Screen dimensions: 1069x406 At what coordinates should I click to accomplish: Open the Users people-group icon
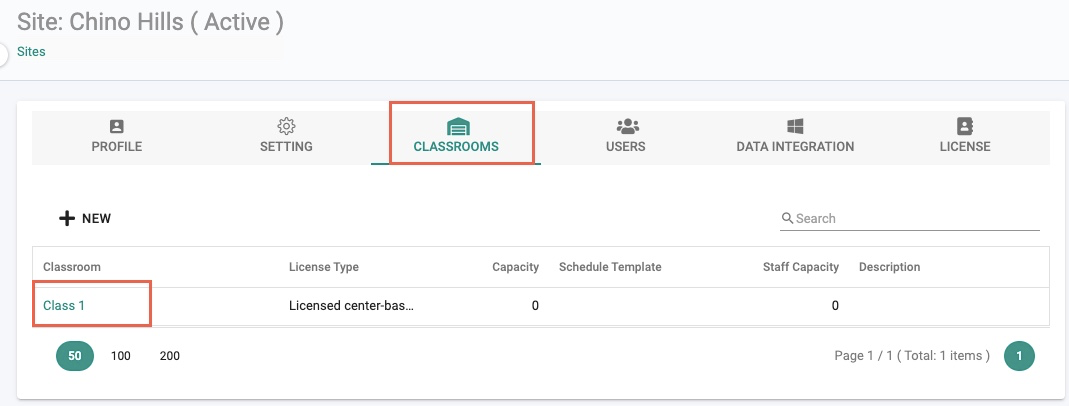[x=627, y=126]
